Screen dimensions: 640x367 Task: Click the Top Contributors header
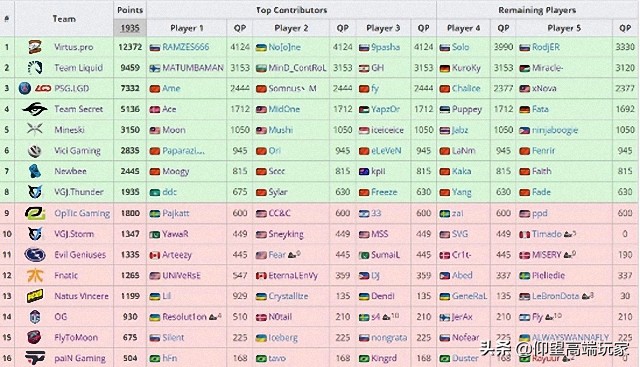pyautogui.click(x=291, y=10)
